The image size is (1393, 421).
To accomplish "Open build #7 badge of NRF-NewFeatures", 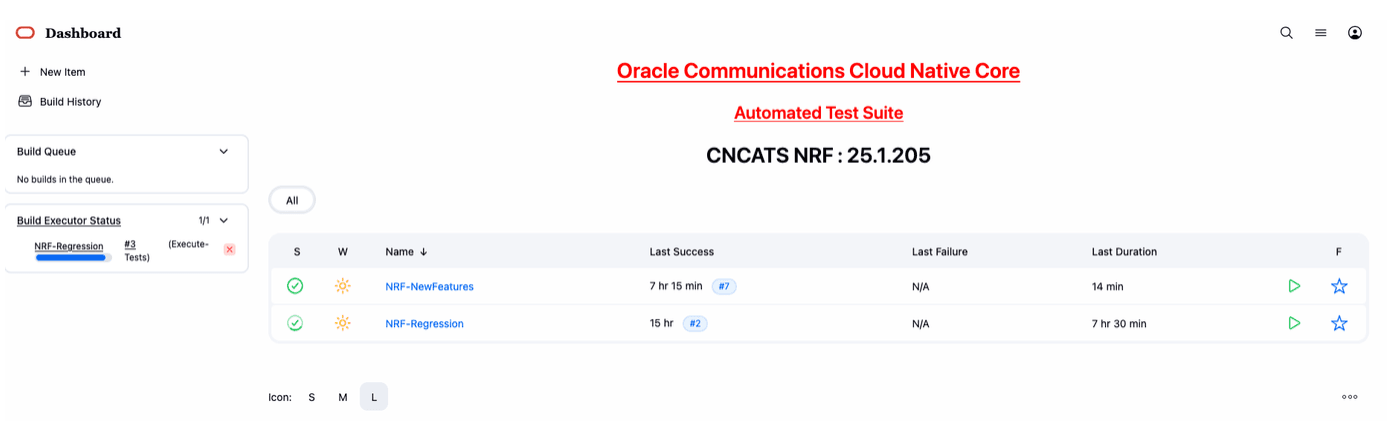I will pos(724,286).
